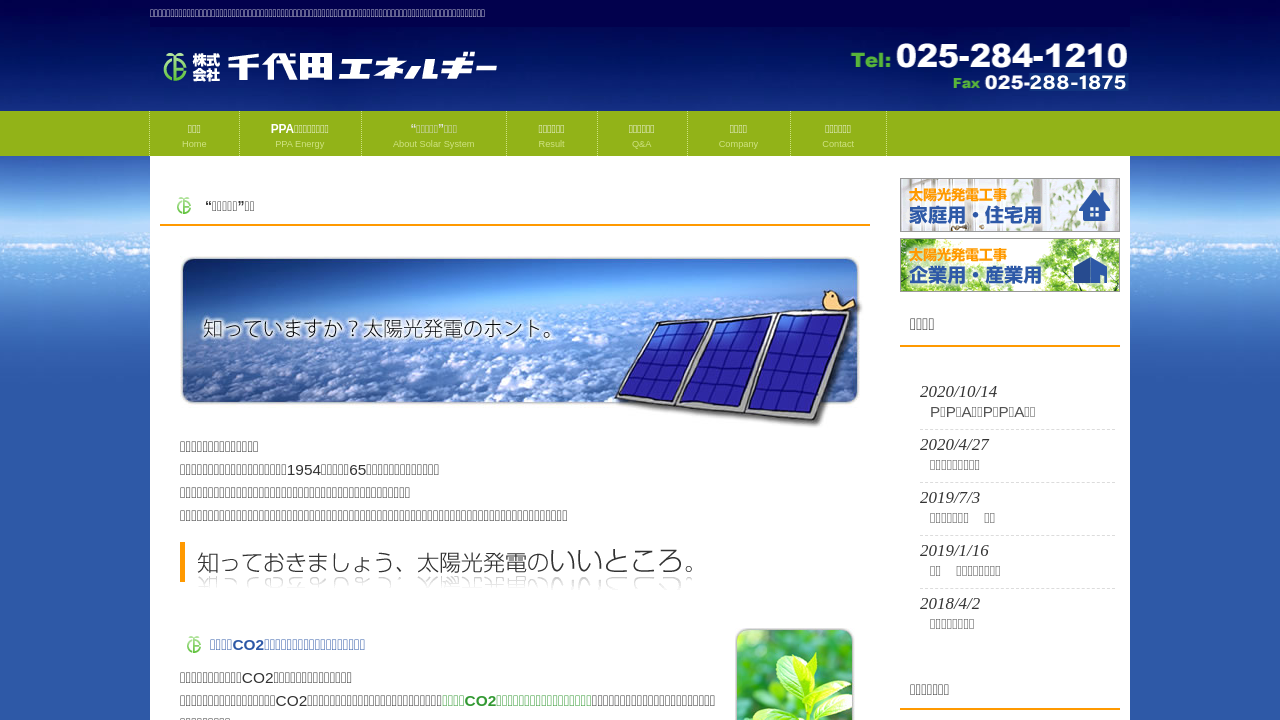1280x720 pixels.
Task: Go to the PPA Energy menu page
Action: pos(299,135)
